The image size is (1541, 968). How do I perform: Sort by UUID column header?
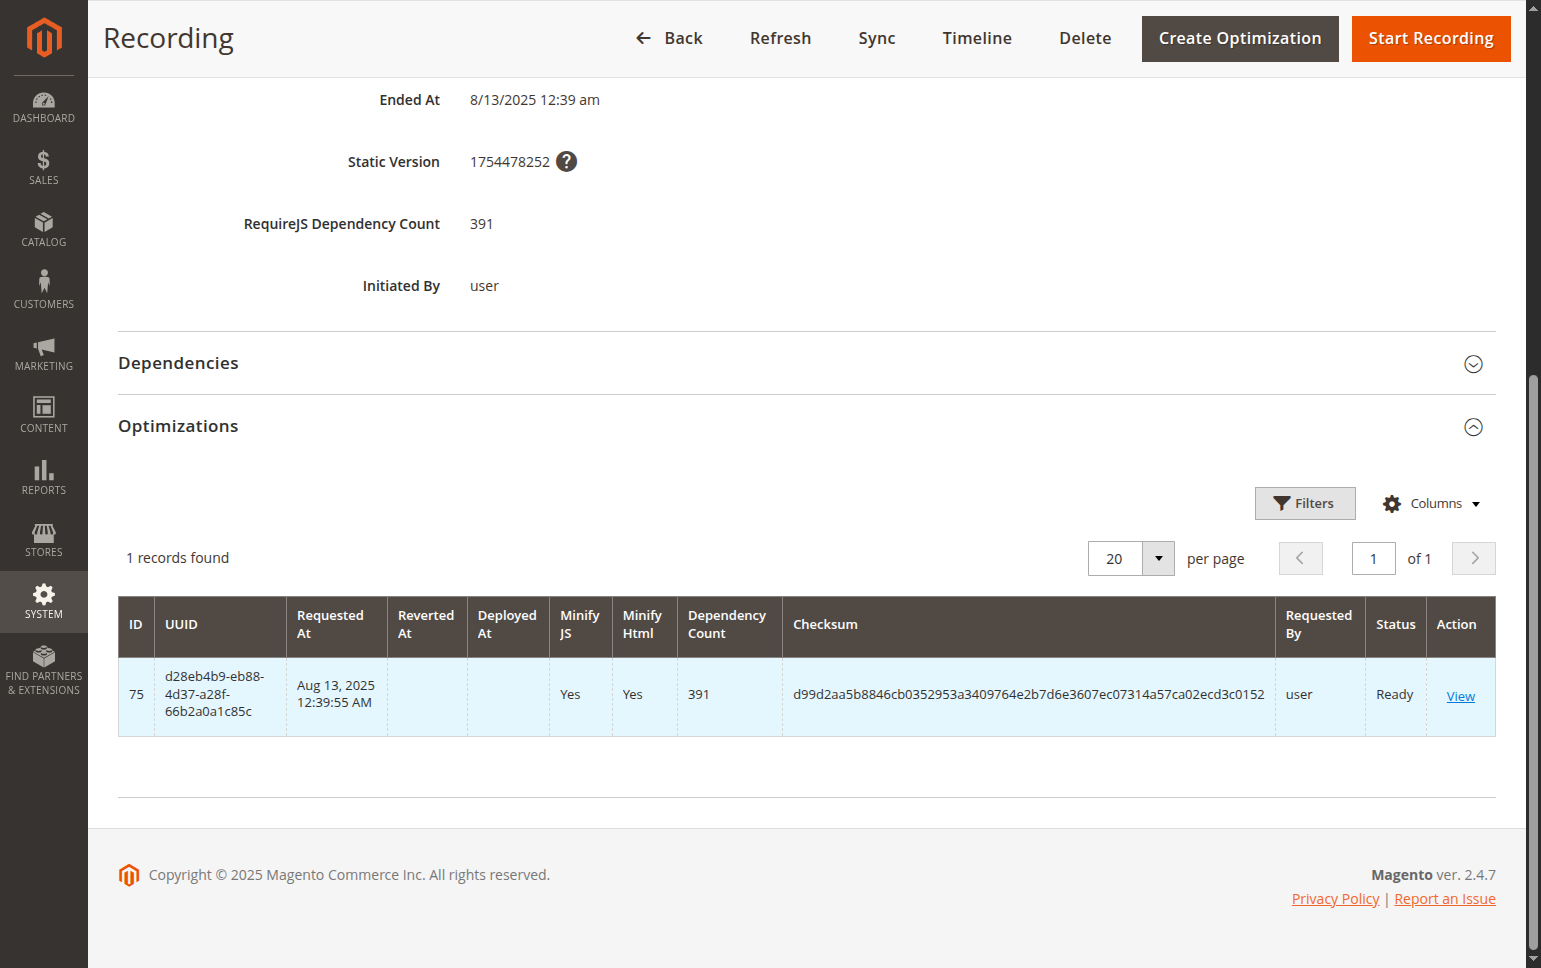click(x=220, y=625)
